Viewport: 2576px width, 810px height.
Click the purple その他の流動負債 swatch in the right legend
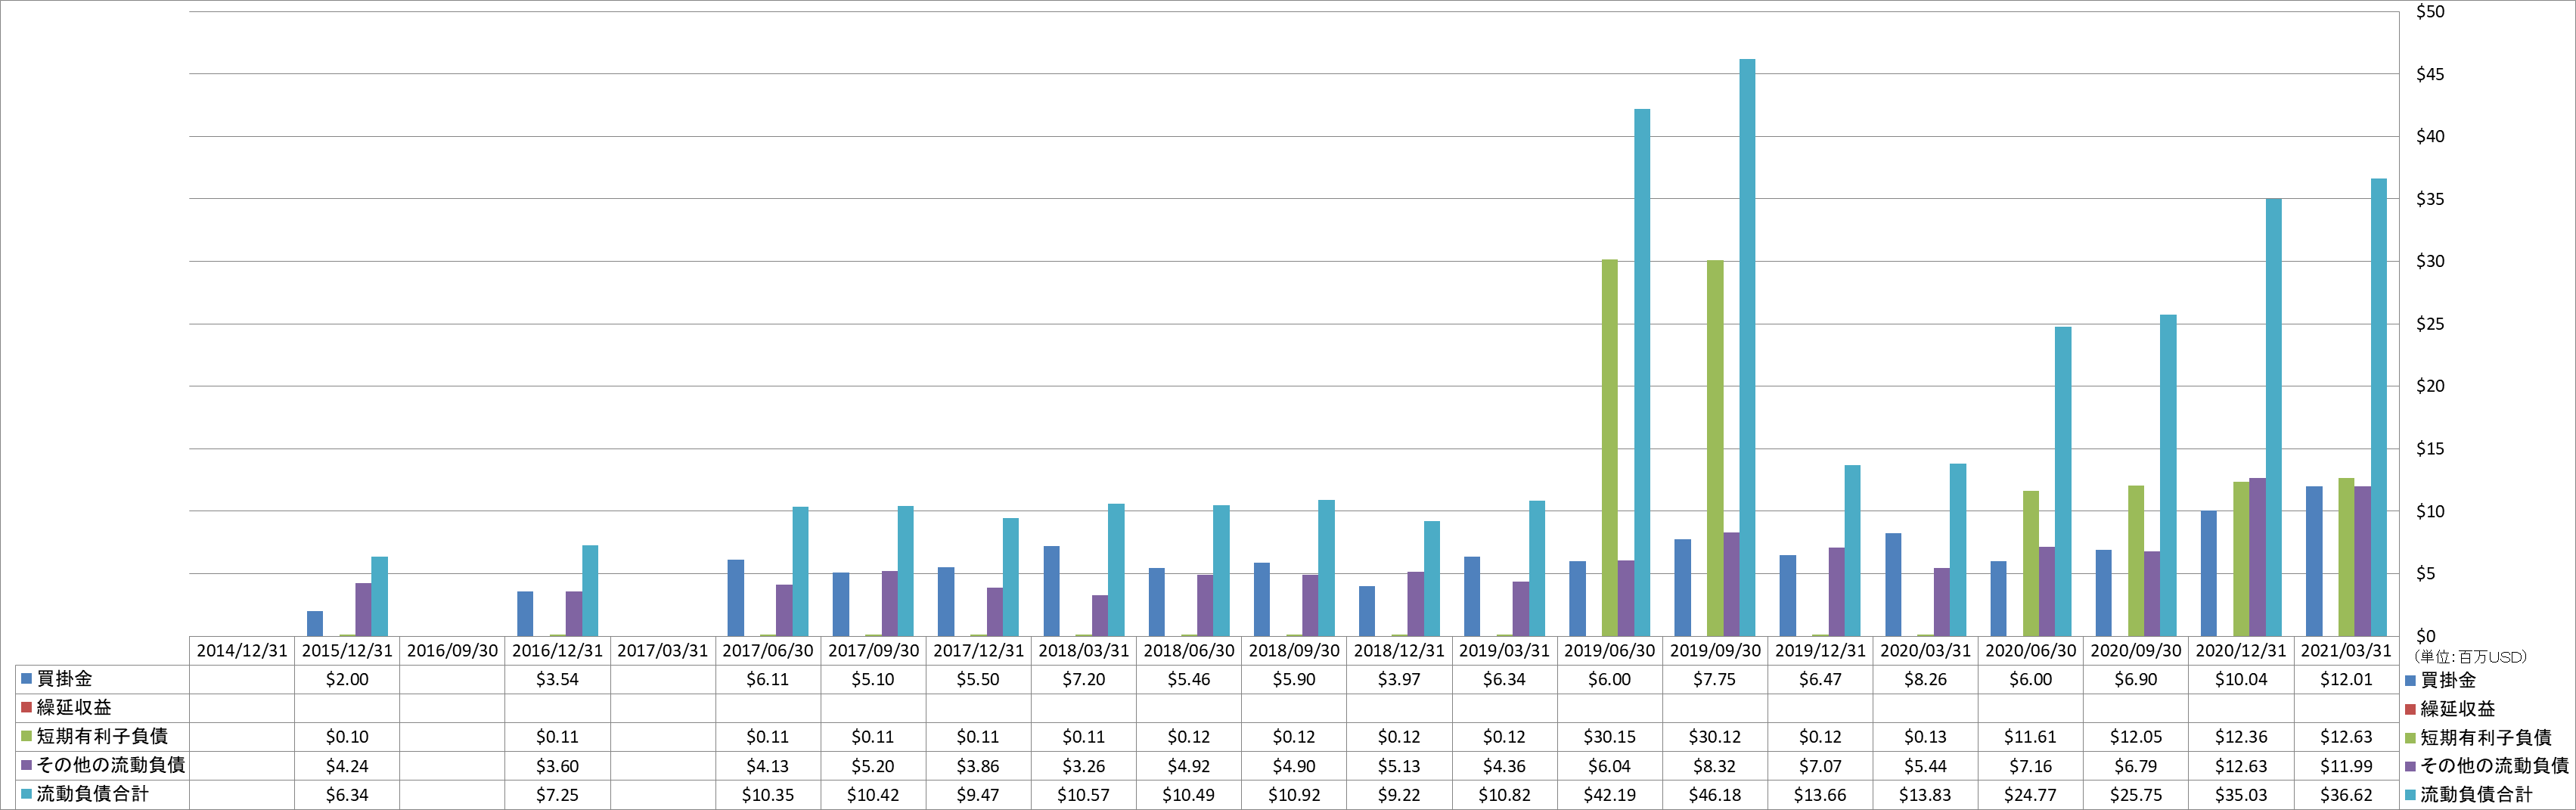(2410, 767)
